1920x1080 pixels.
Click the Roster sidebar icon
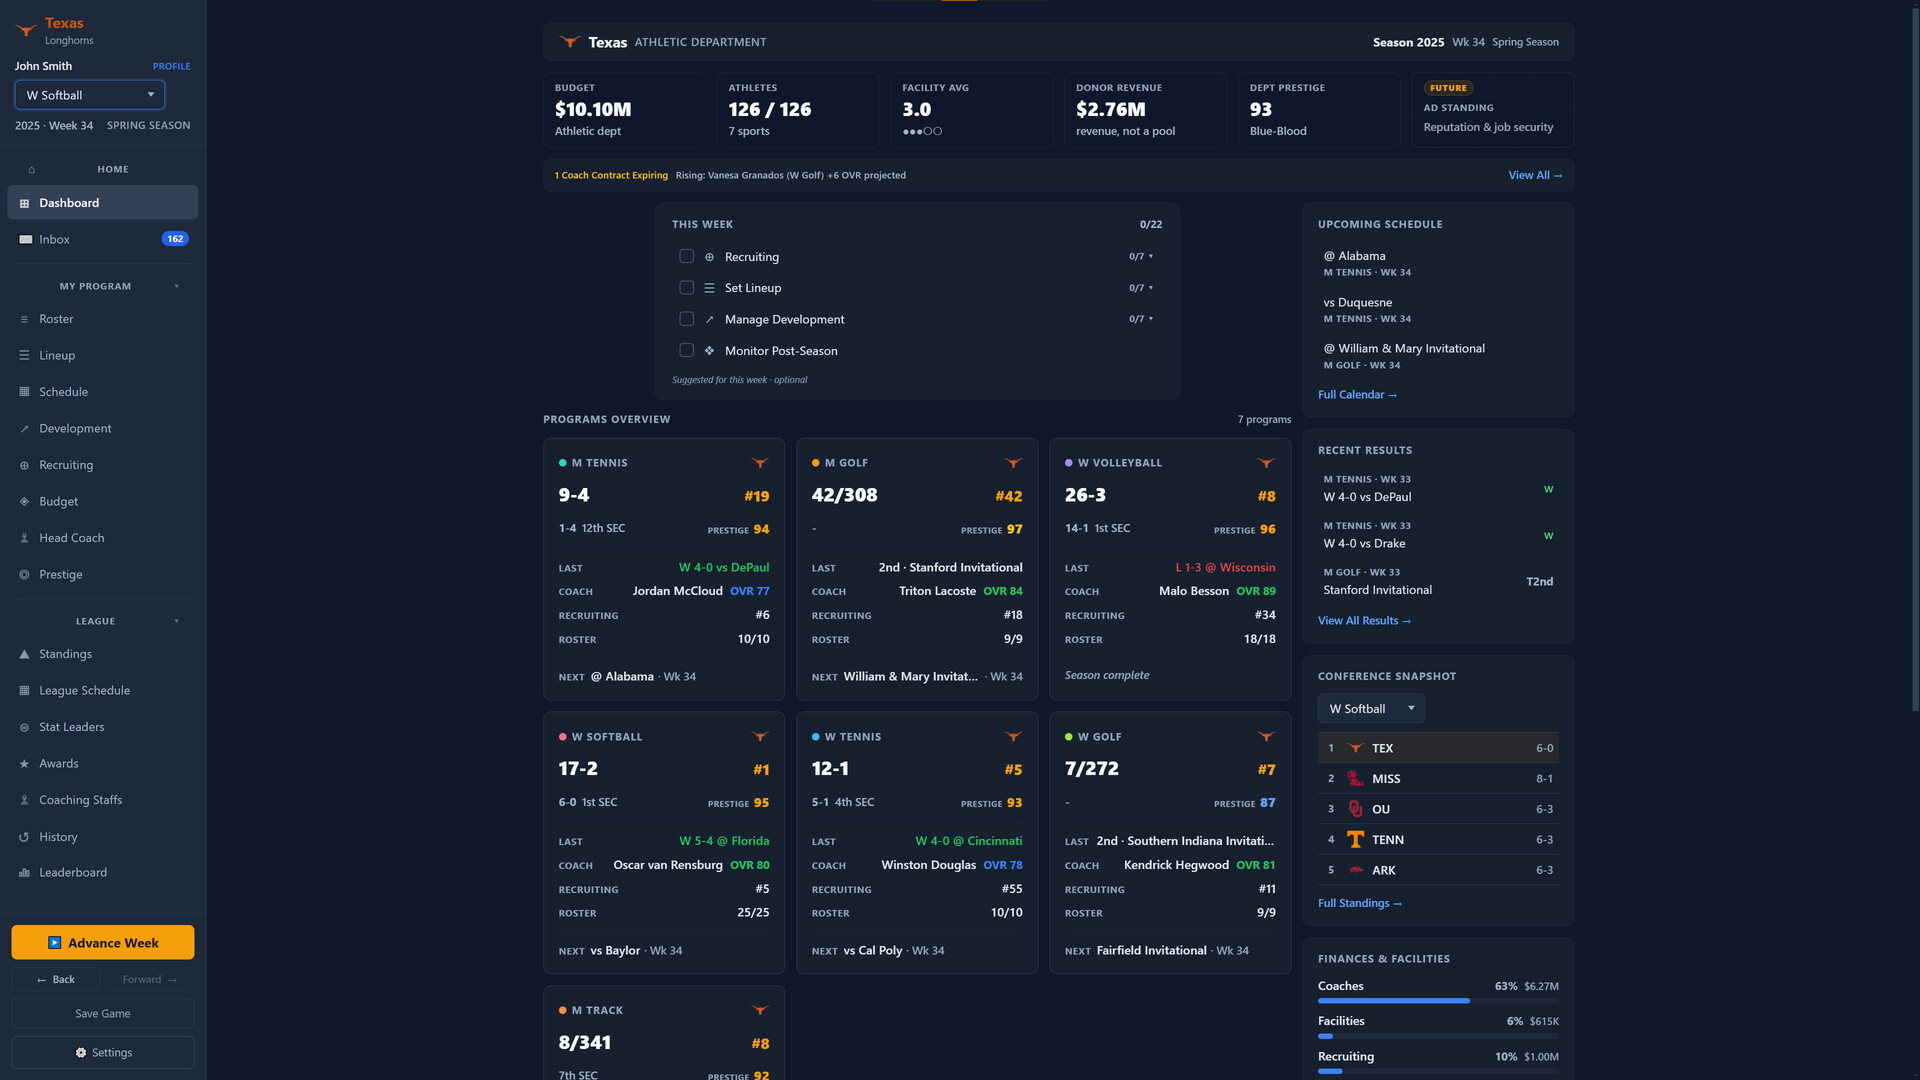(24, 319)
